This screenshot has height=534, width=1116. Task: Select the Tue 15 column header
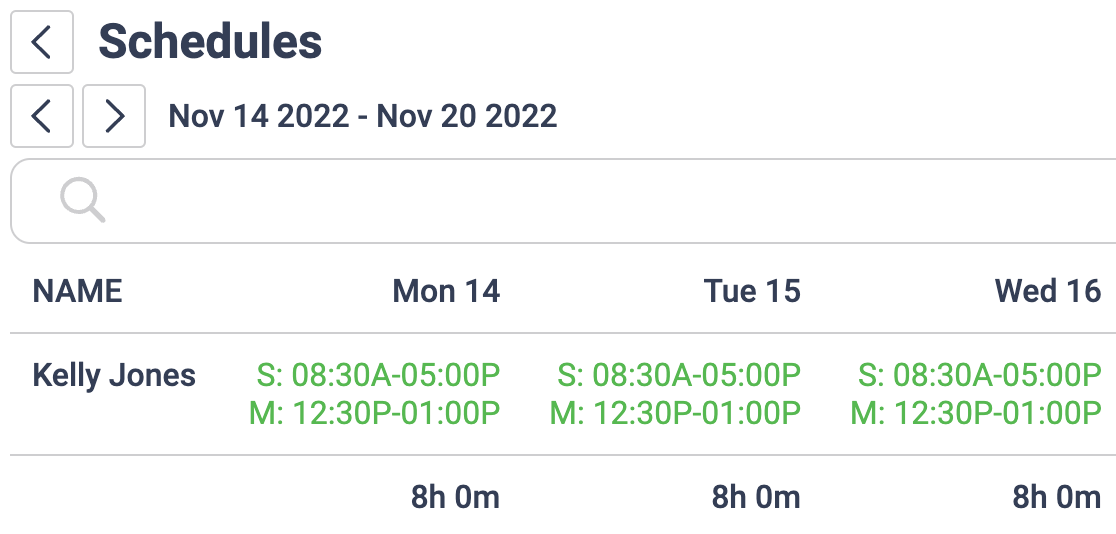coord(752,291)
